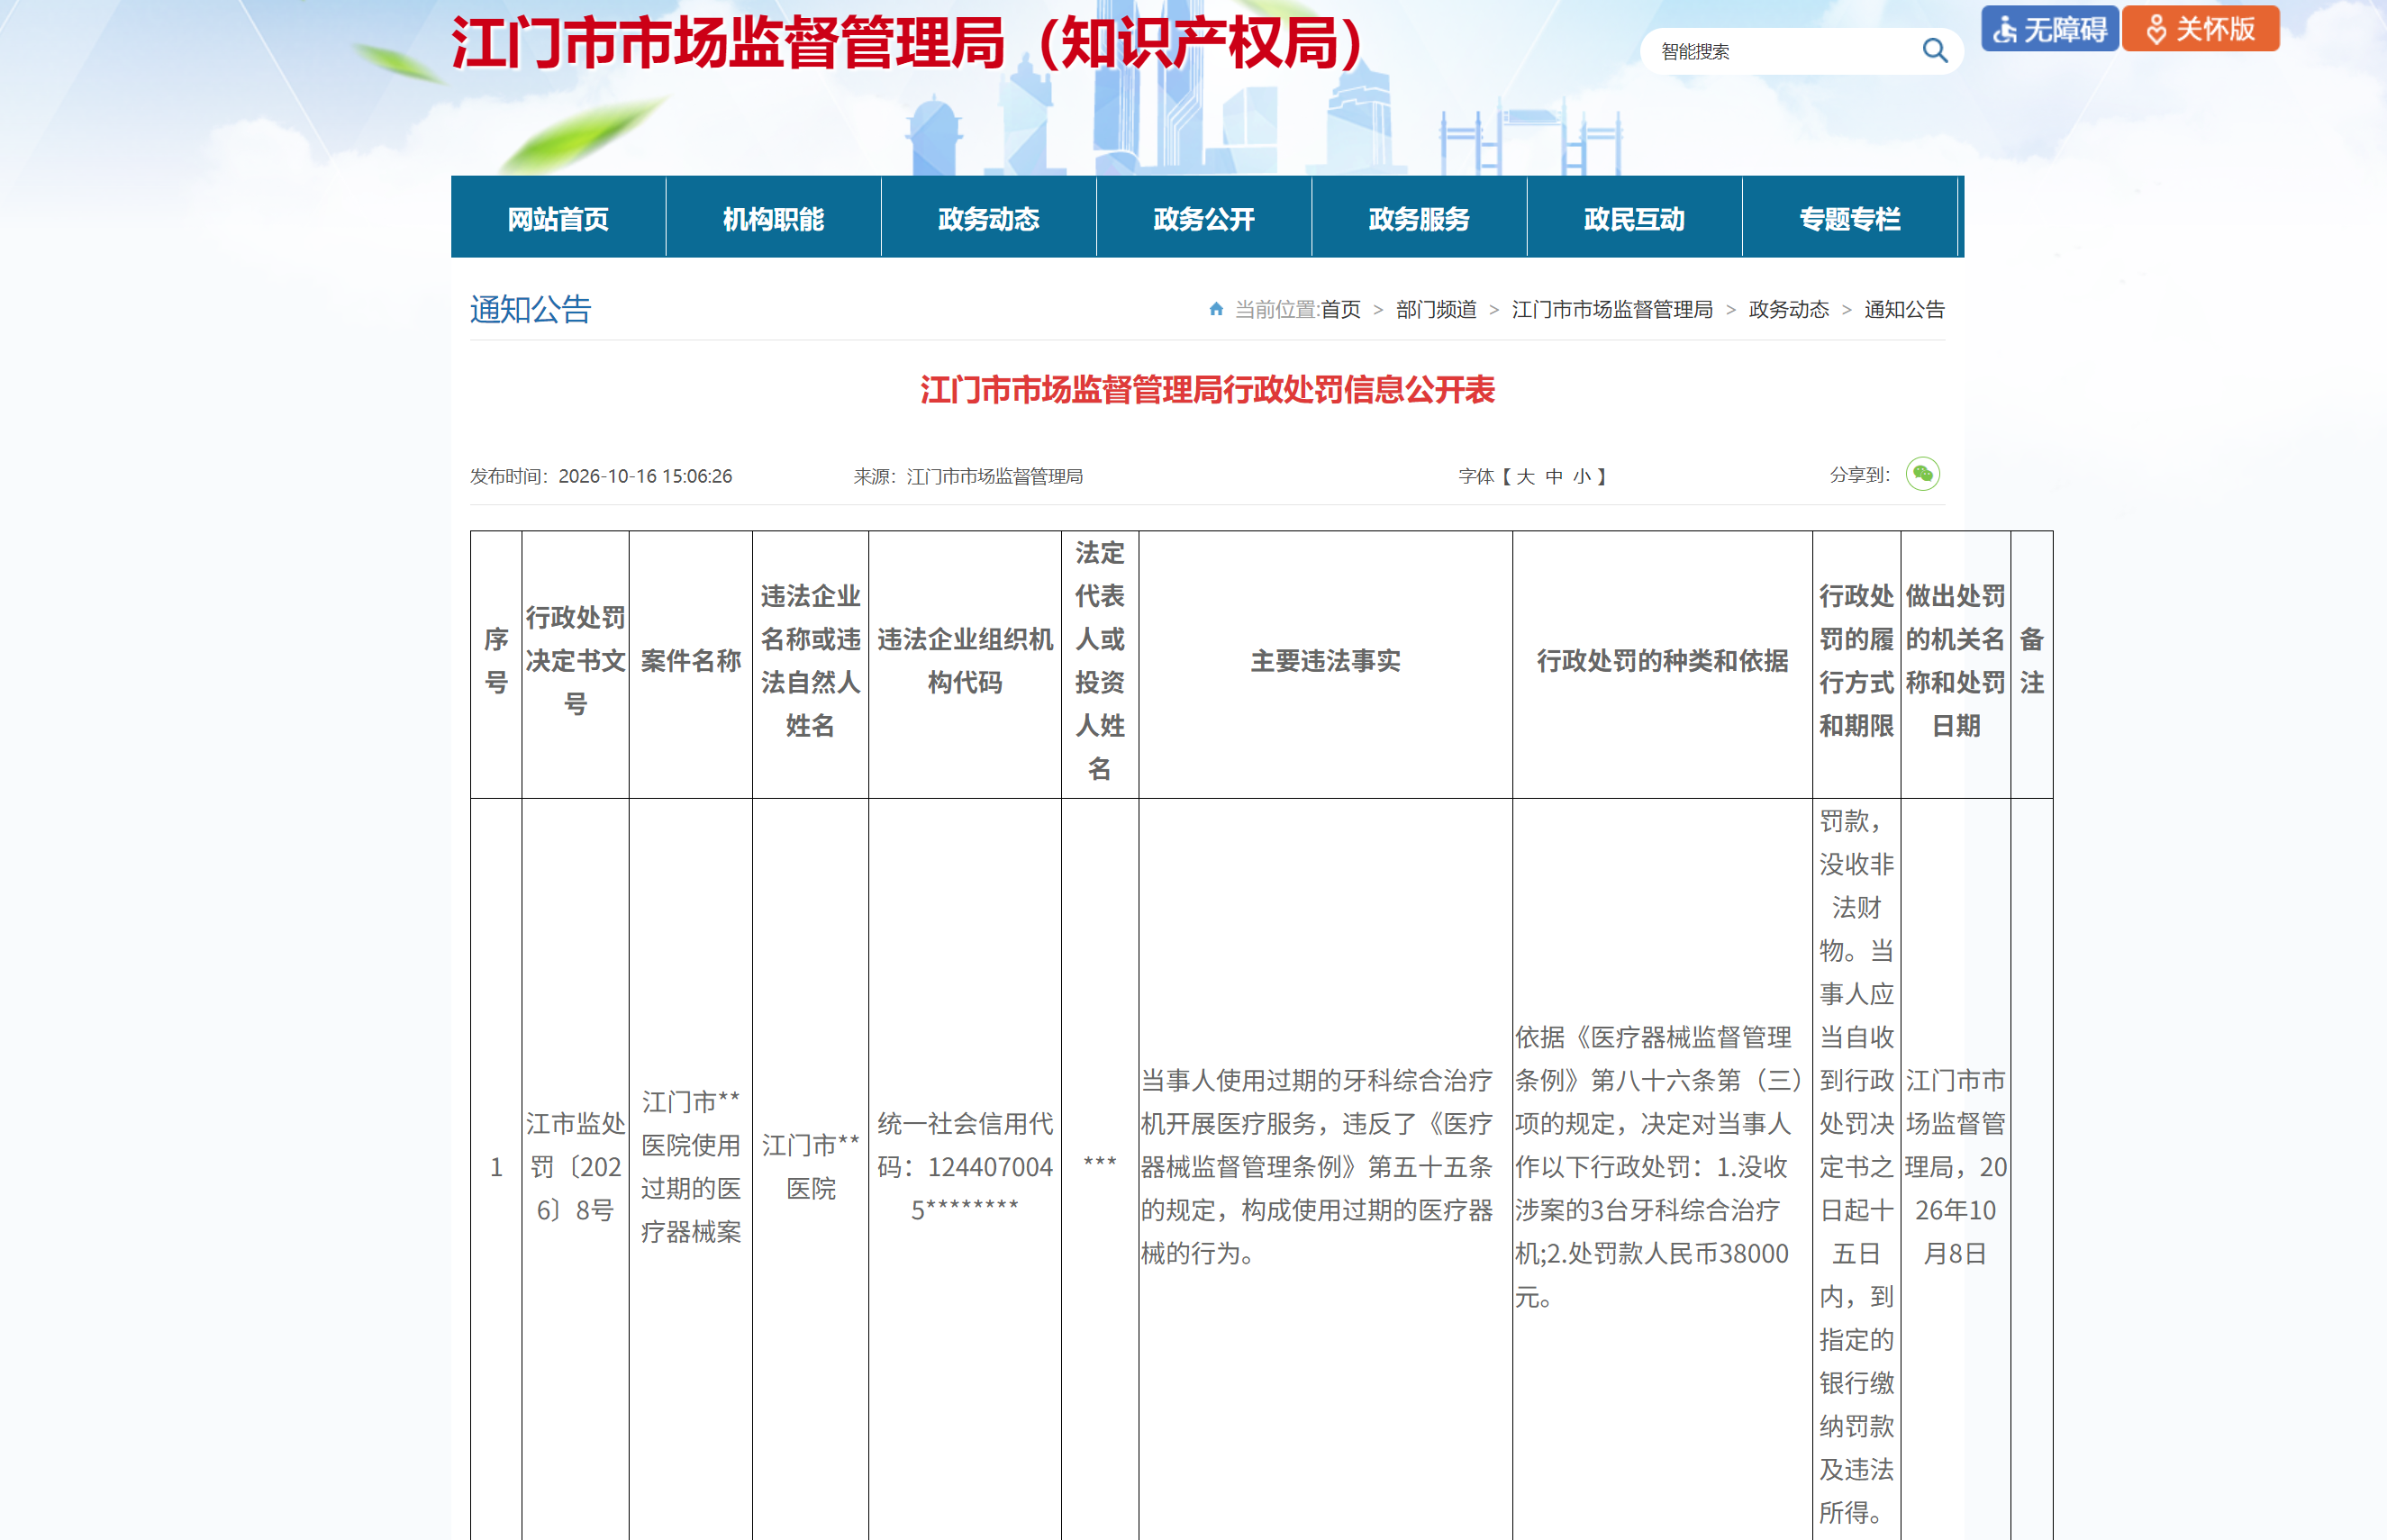2387x1540 pixels.
Task: Set font size to 中
Action: pyautogui.click(x=1553, y=477)
